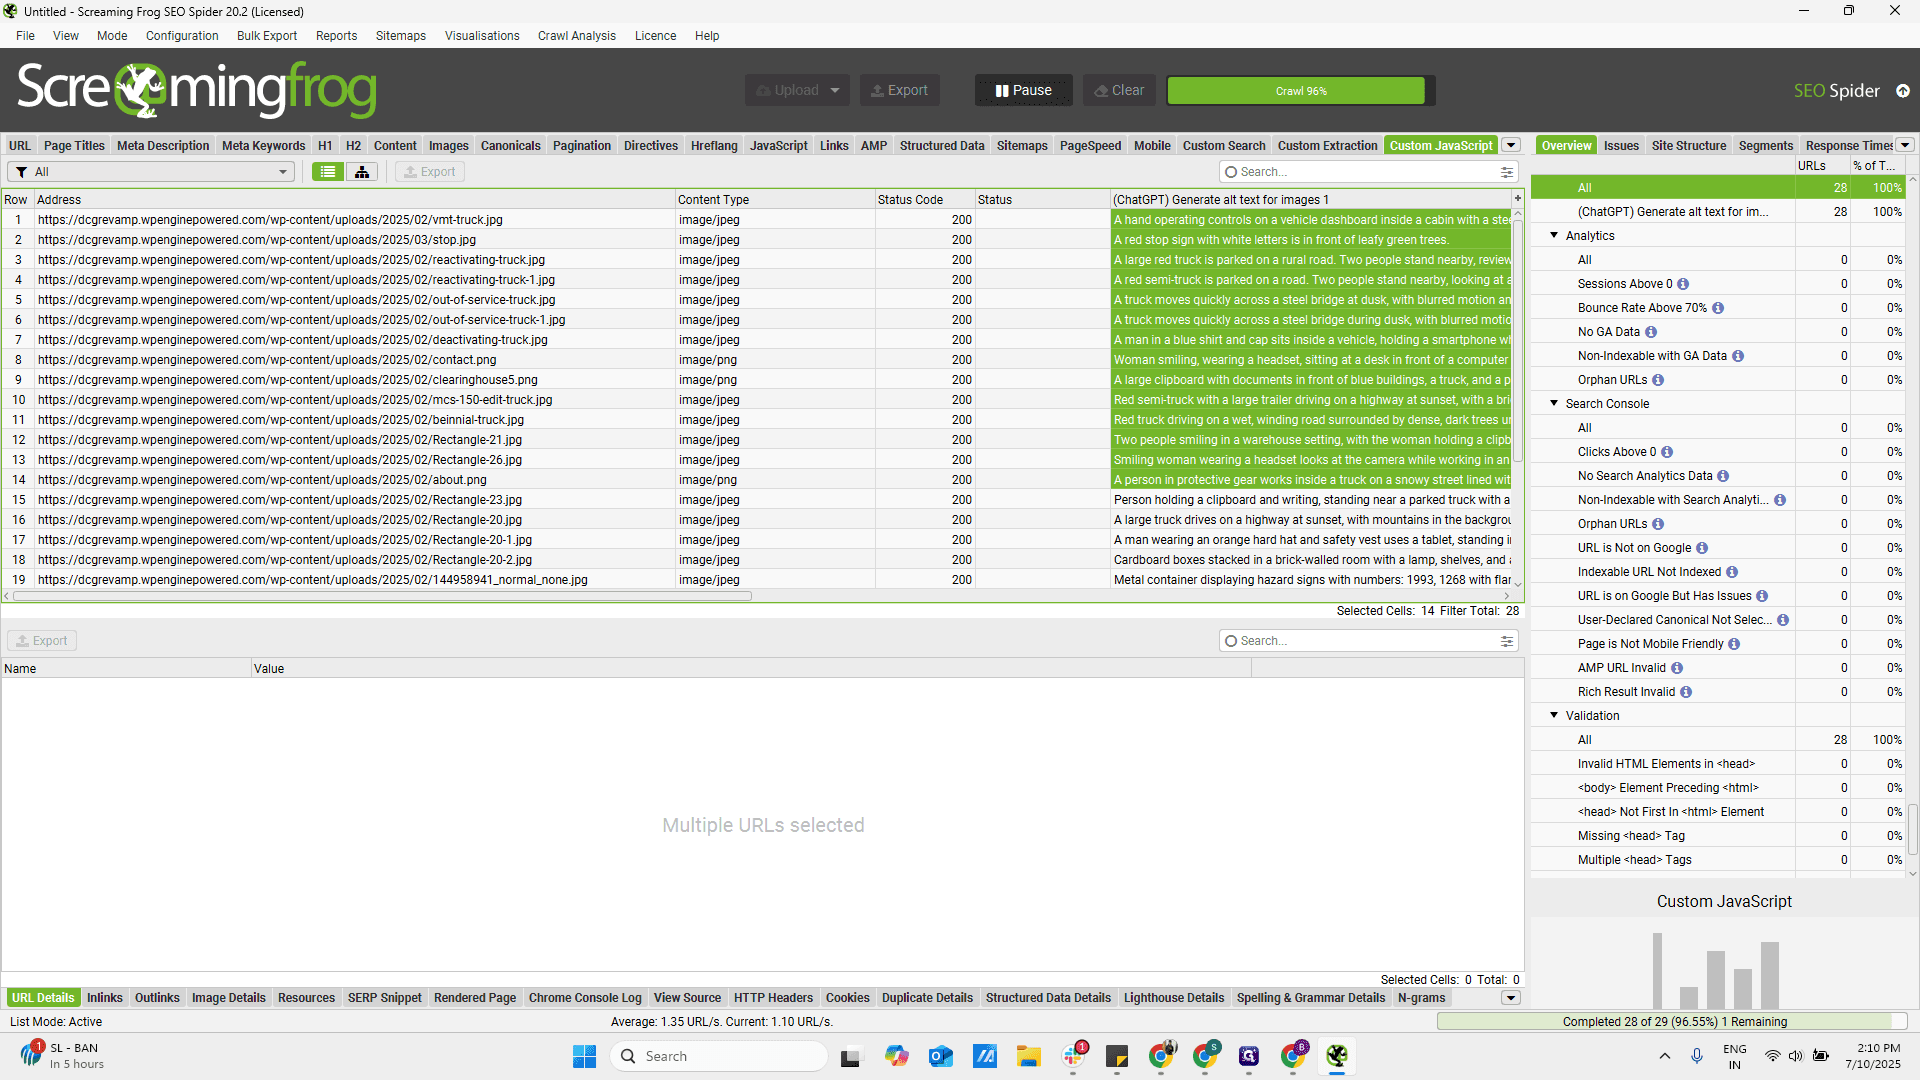Image resolution: width=1920 pixels, height=1080 pixels.
Task: Open the main tabs overflow dropdown
Action: [x=1511, y=145]
